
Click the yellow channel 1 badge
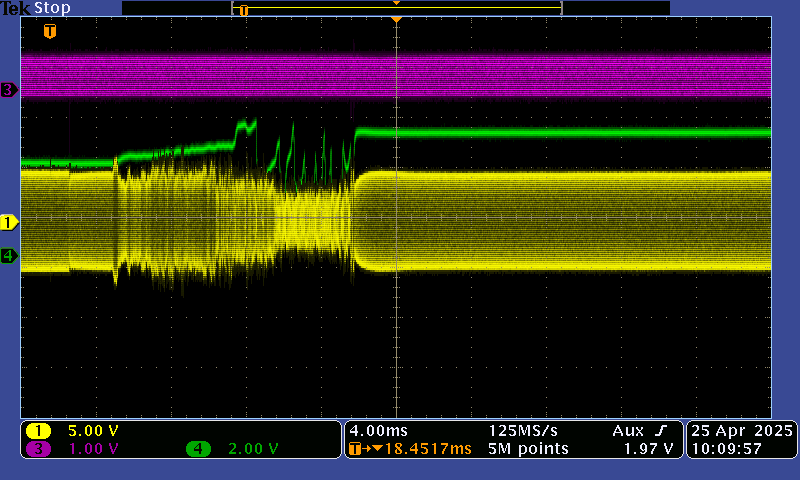[x=39, y=431]
